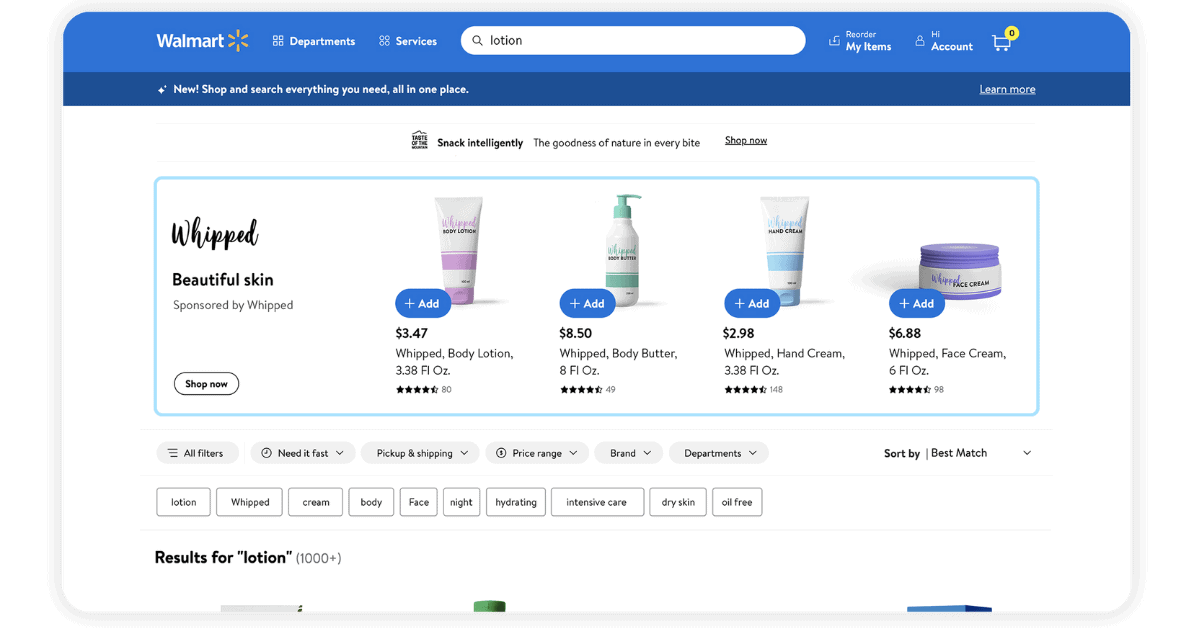Click the Sponsored by Whipped text
Screen dimensions: 1200x628
click(x=233, y=305)
